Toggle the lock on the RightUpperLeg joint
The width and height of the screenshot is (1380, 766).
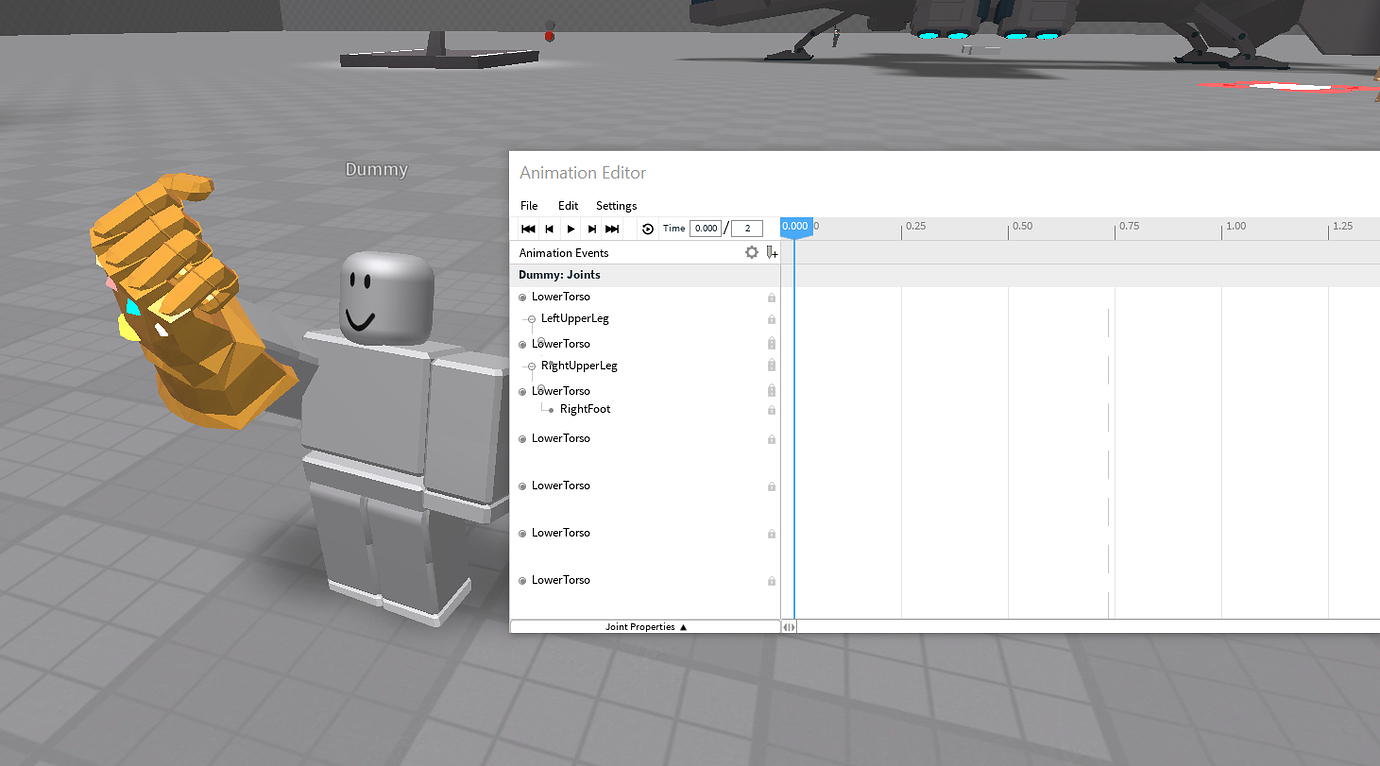click(772, 366)
